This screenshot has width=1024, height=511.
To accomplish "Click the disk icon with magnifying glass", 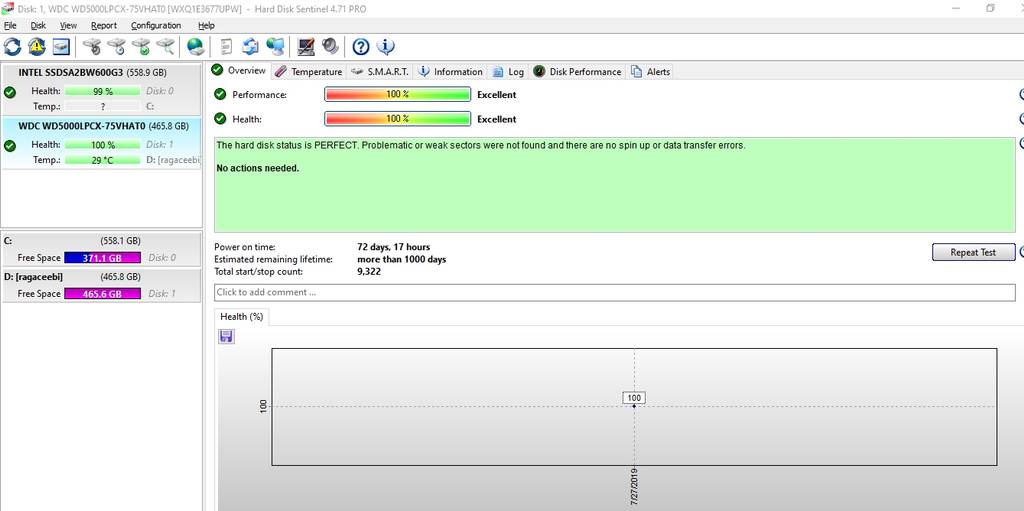I will point(165,46).
